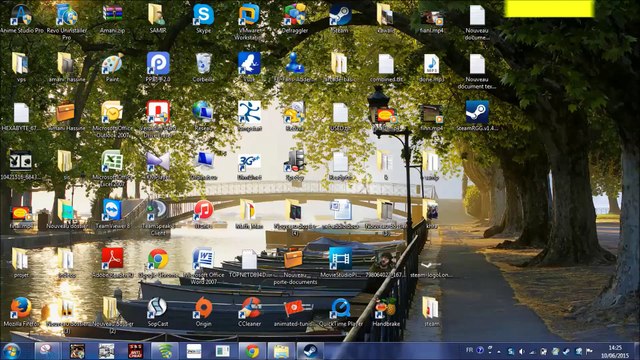Select the Amani.zip archive icon

(112, 18)
